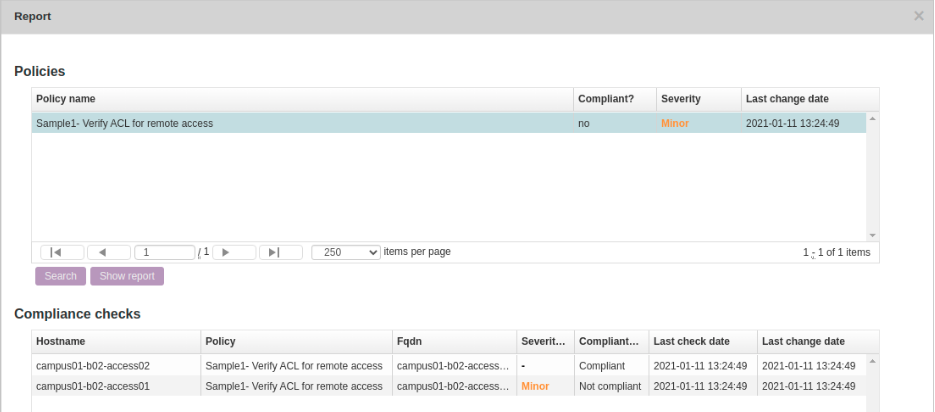Open items per page dropdown
Screen dimensions: 935x412
[345, 253]
